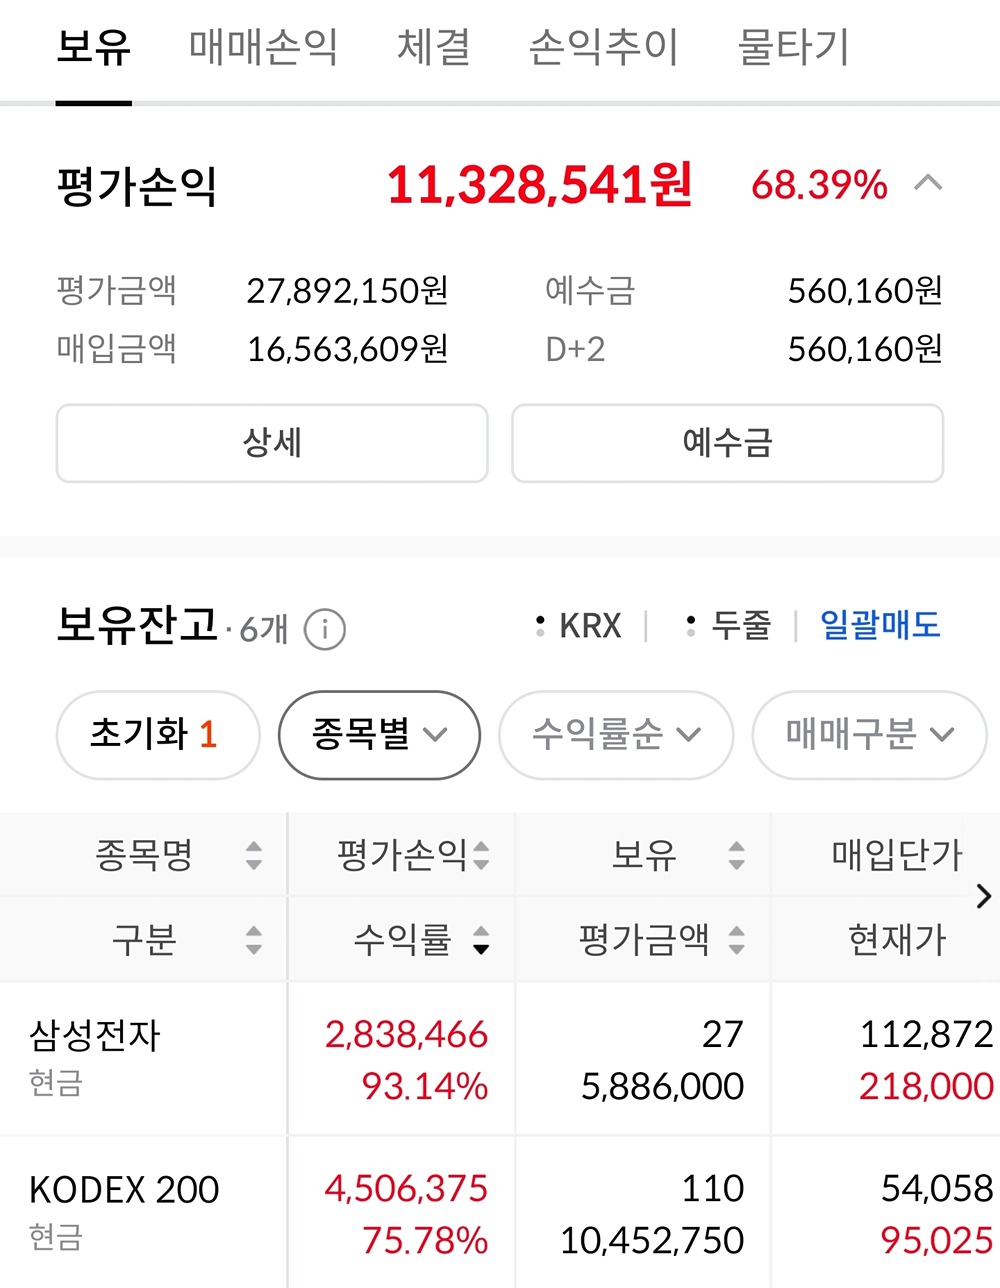Open the 종목별 dropdown filter
The image size is (1000, 1288).
379,735
